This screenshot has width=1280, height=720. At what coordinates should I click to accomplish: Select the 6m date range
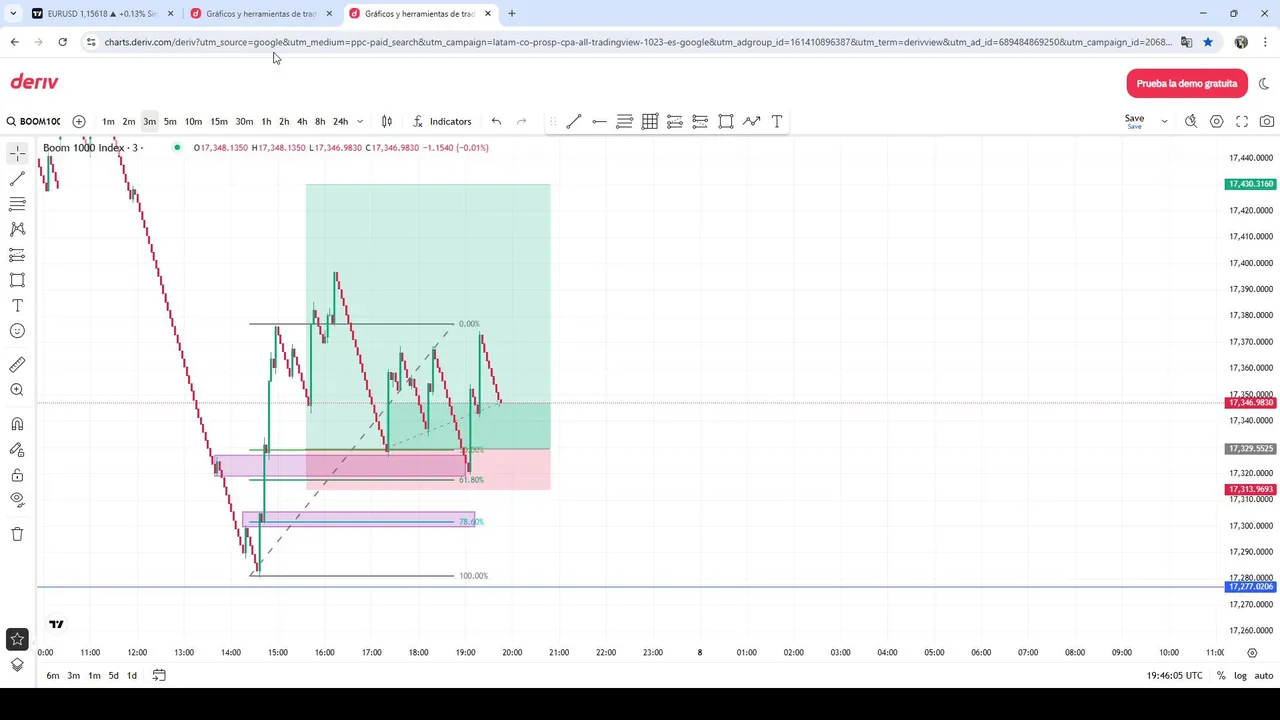[x=52, y=676]
